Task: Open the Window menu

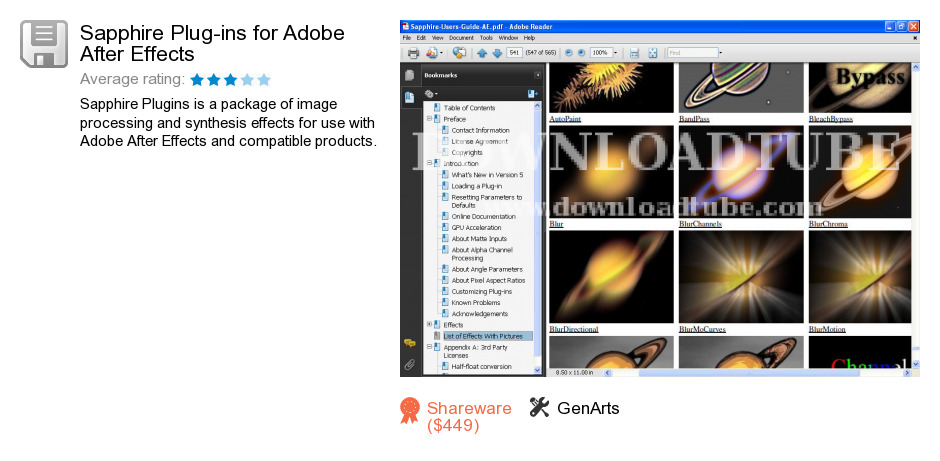Action: point(508,38)
